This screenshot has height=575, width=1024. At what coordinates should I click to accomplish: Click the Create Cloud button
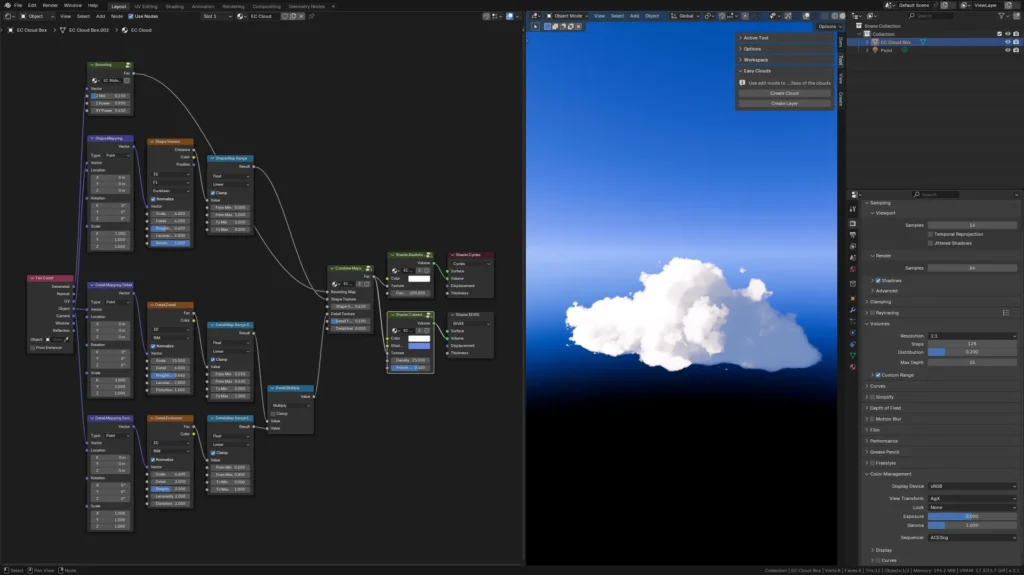(784, 93)
